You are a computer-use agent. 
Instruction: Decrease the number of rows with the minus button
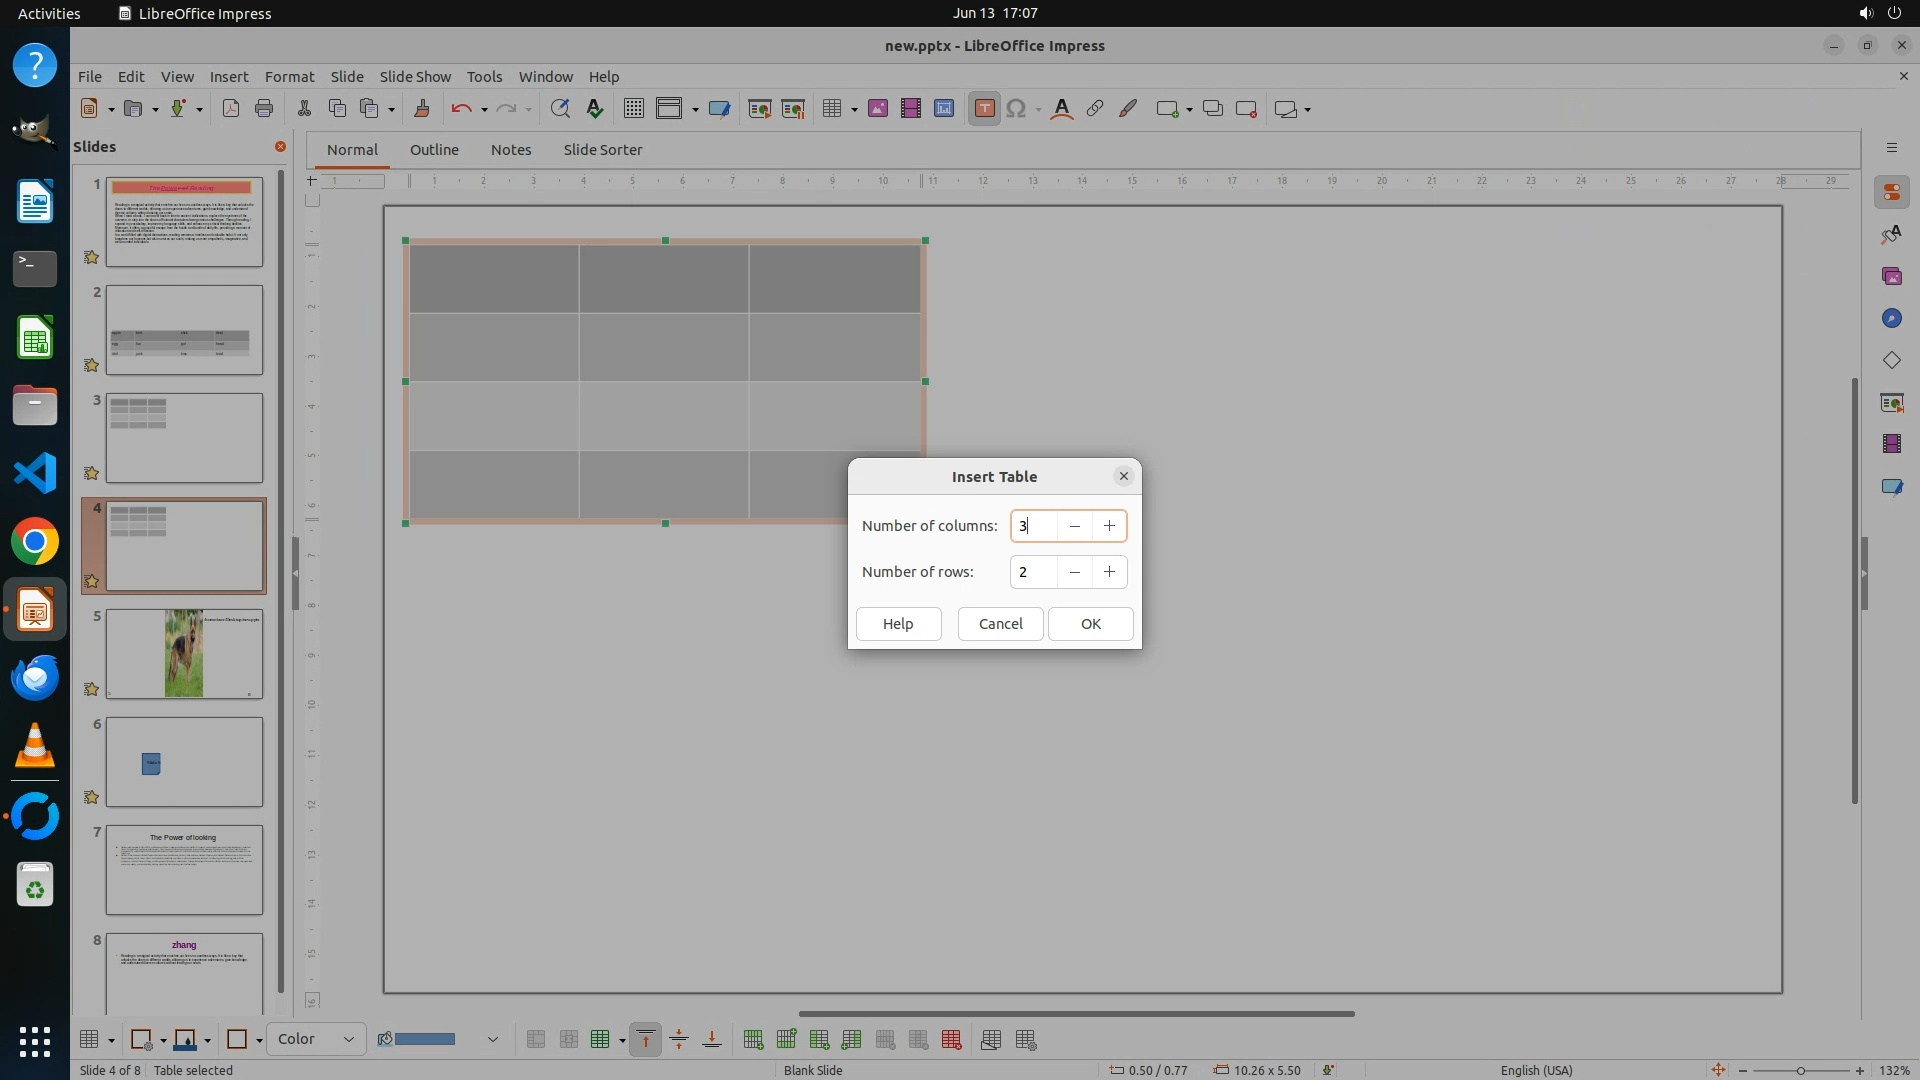[1074, 572]
